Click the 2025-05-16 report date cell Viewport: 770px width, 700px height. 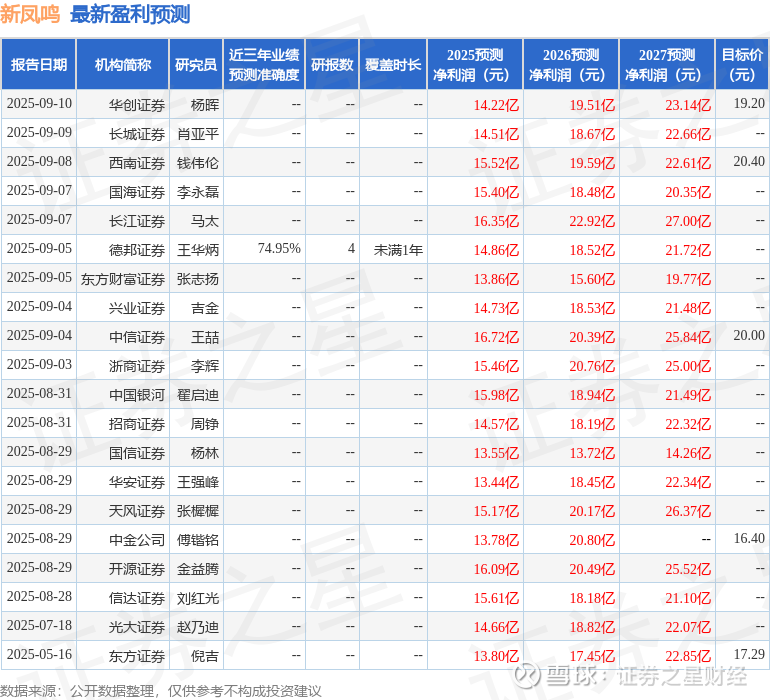pos(39,654)
